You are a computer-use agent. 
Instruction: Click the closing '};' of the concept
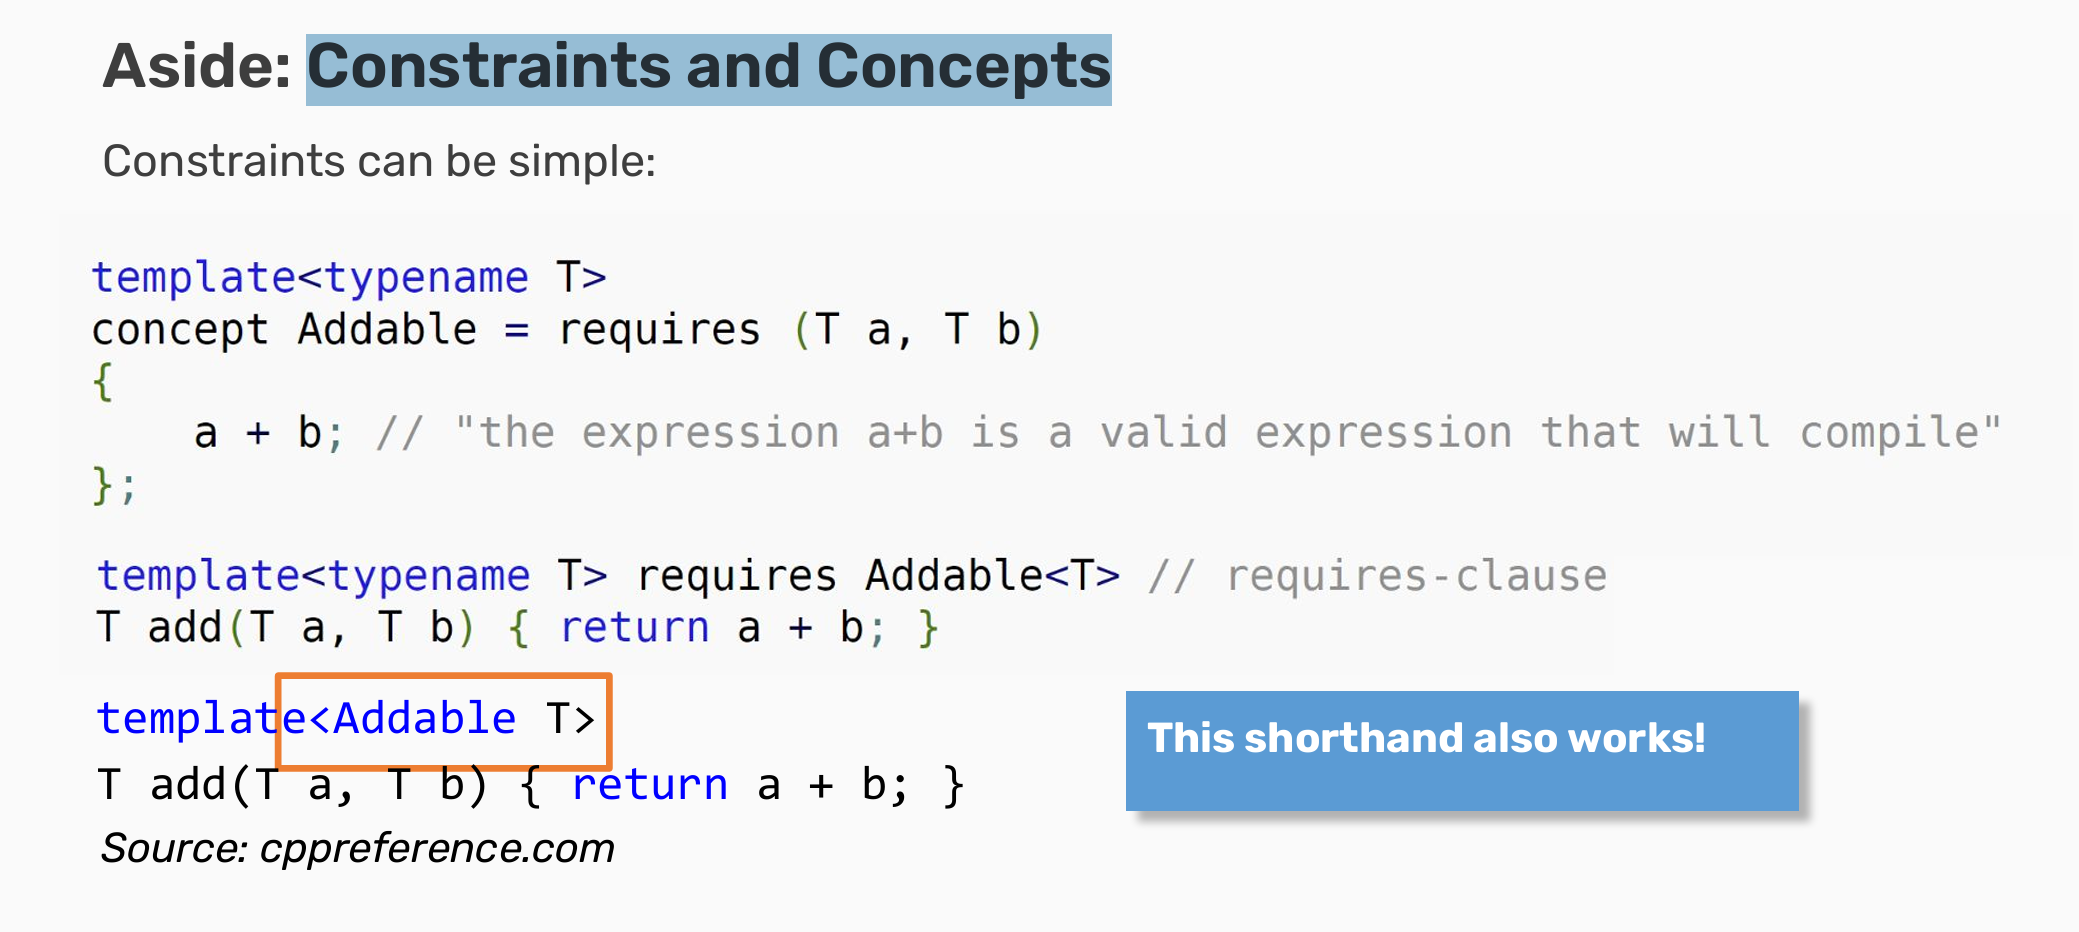pyautogui.click(x=114, y=485)
